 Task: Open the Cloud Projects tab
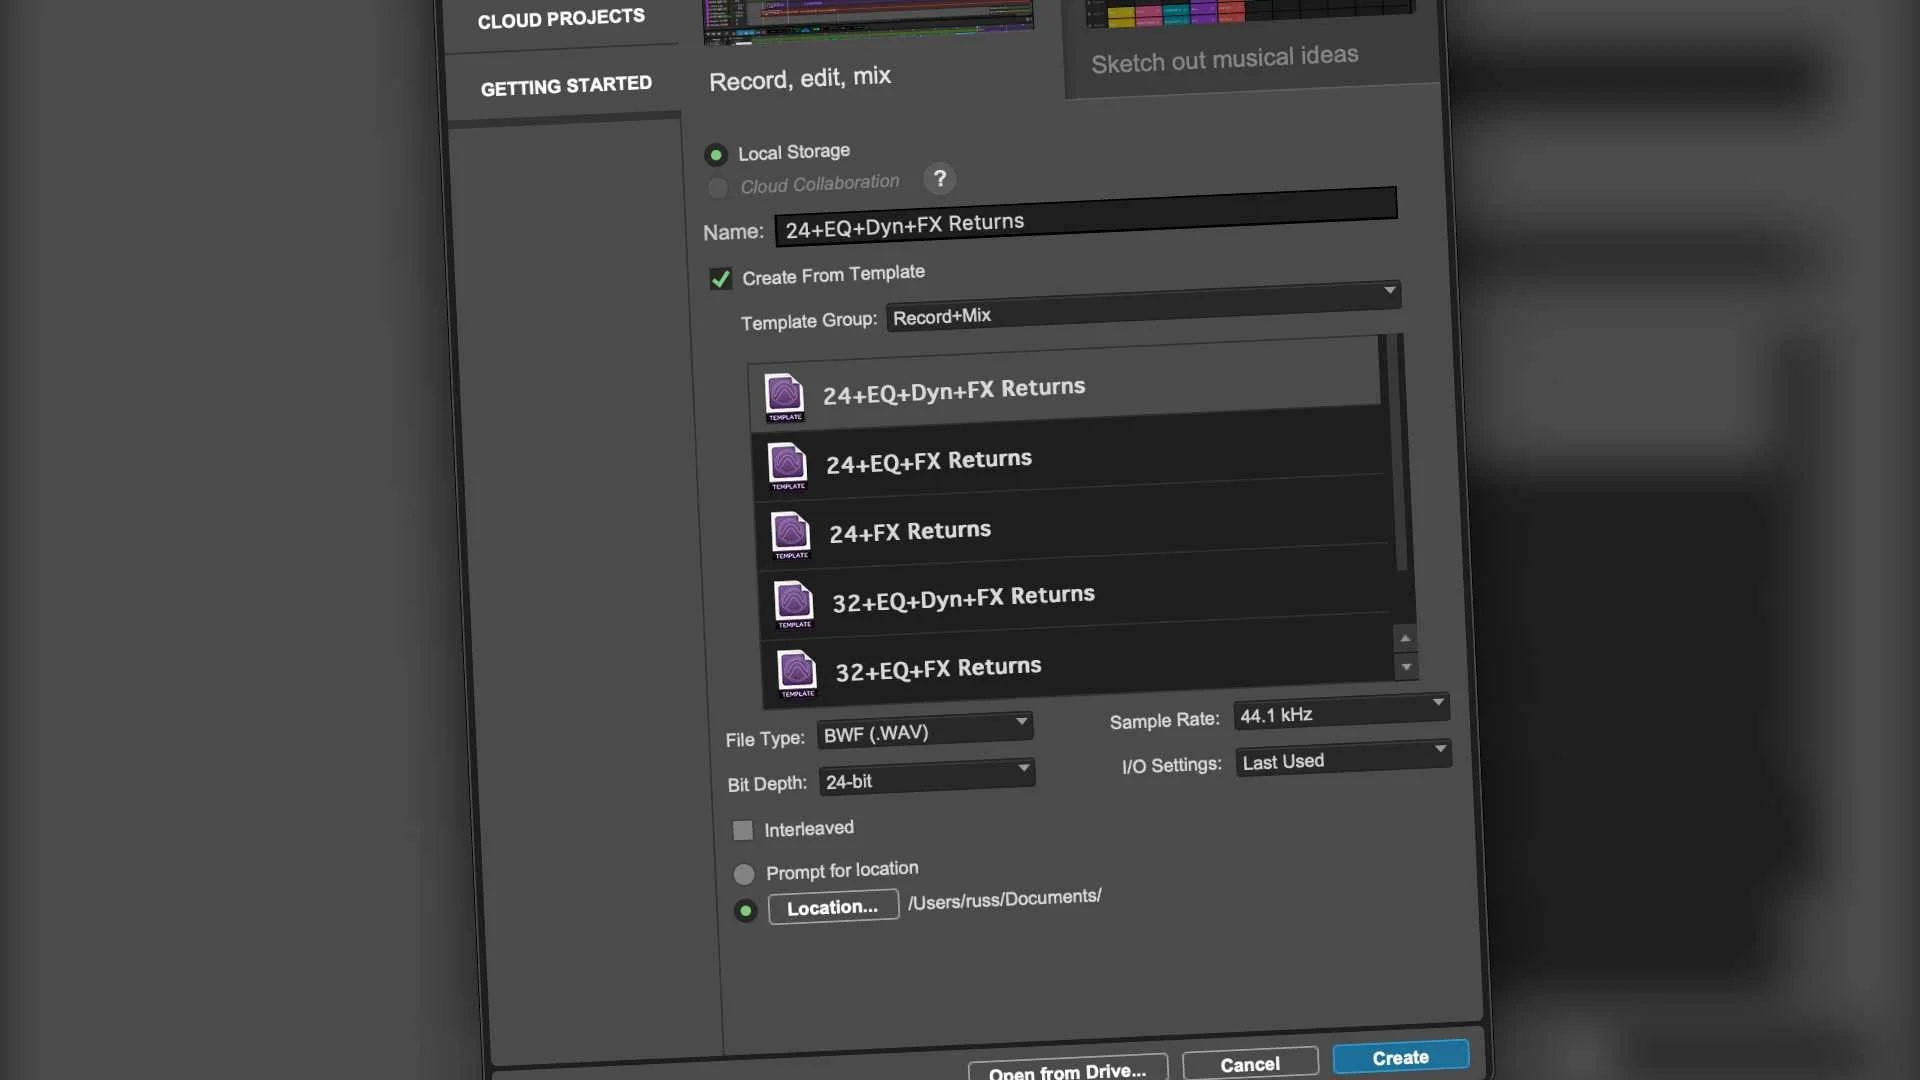click(561, 18)
